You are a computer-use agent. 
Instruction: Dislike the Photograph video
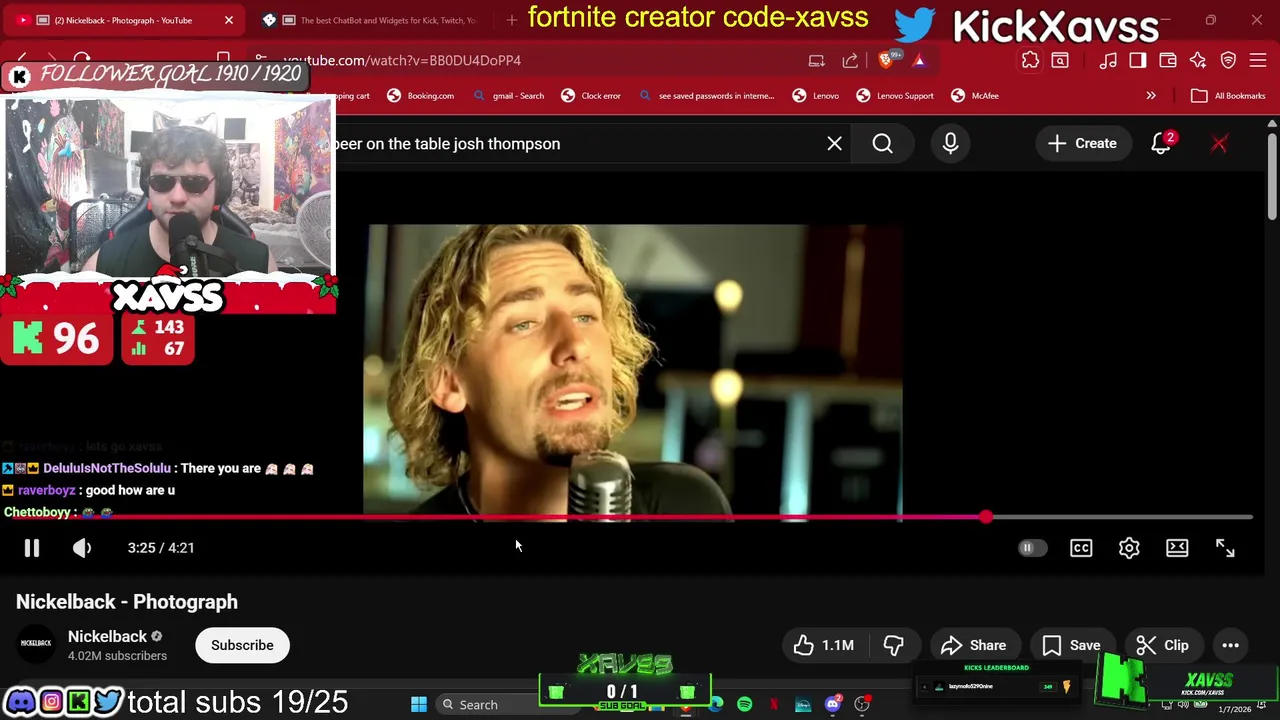pos(894,645)
